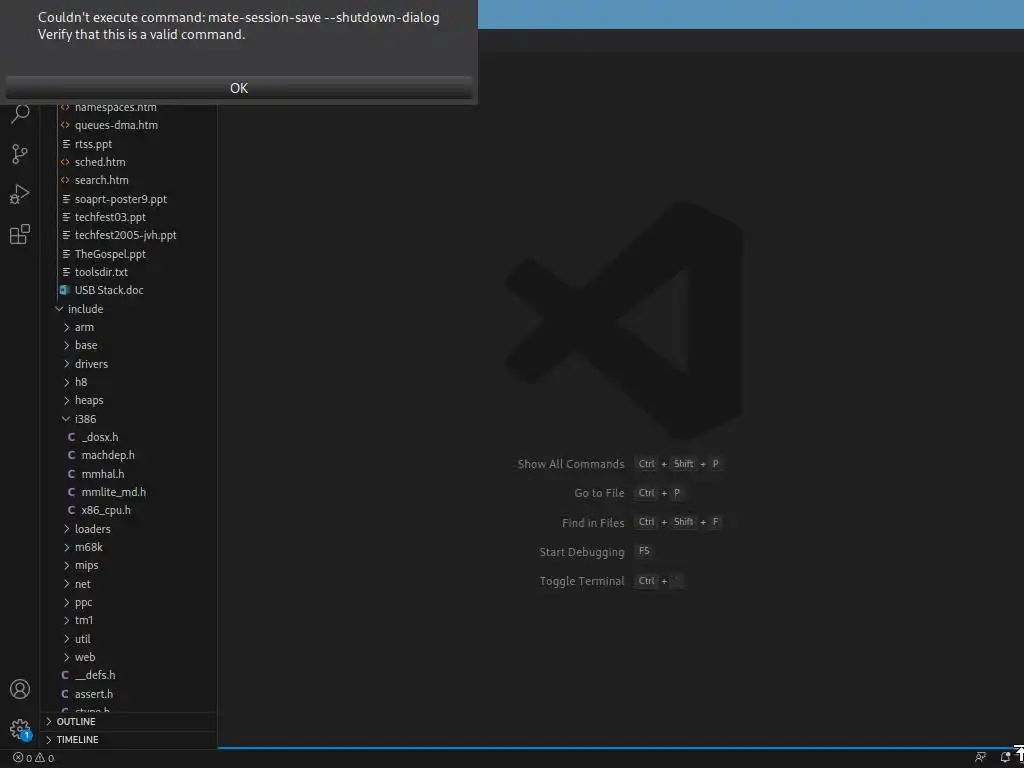This screenshot has width=1024, height=768.
Task: Open the mmlite_md.h file
Action: click(129, 492)
